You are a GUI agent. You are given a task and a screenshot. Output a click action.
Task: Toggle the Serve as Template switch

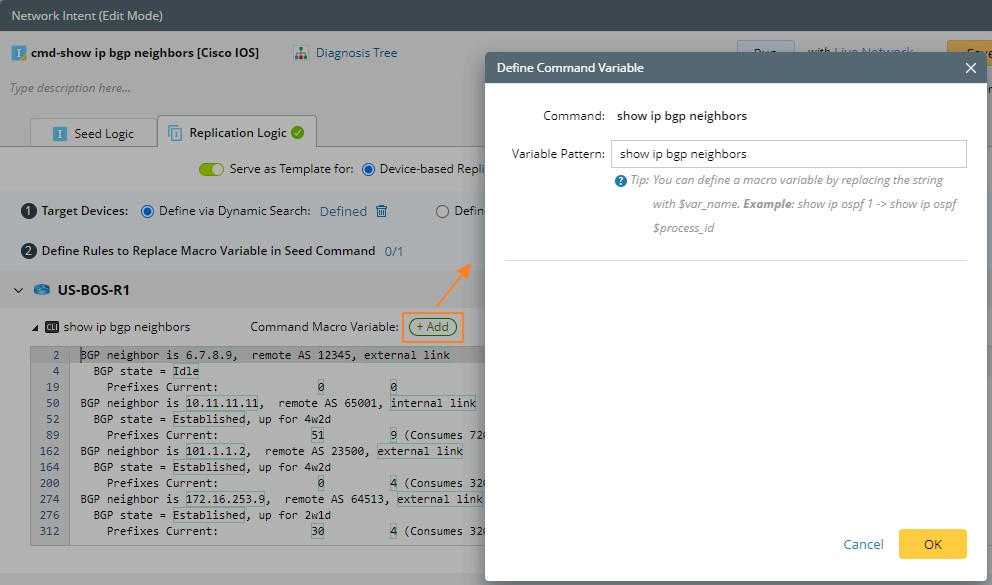point(211,169)
